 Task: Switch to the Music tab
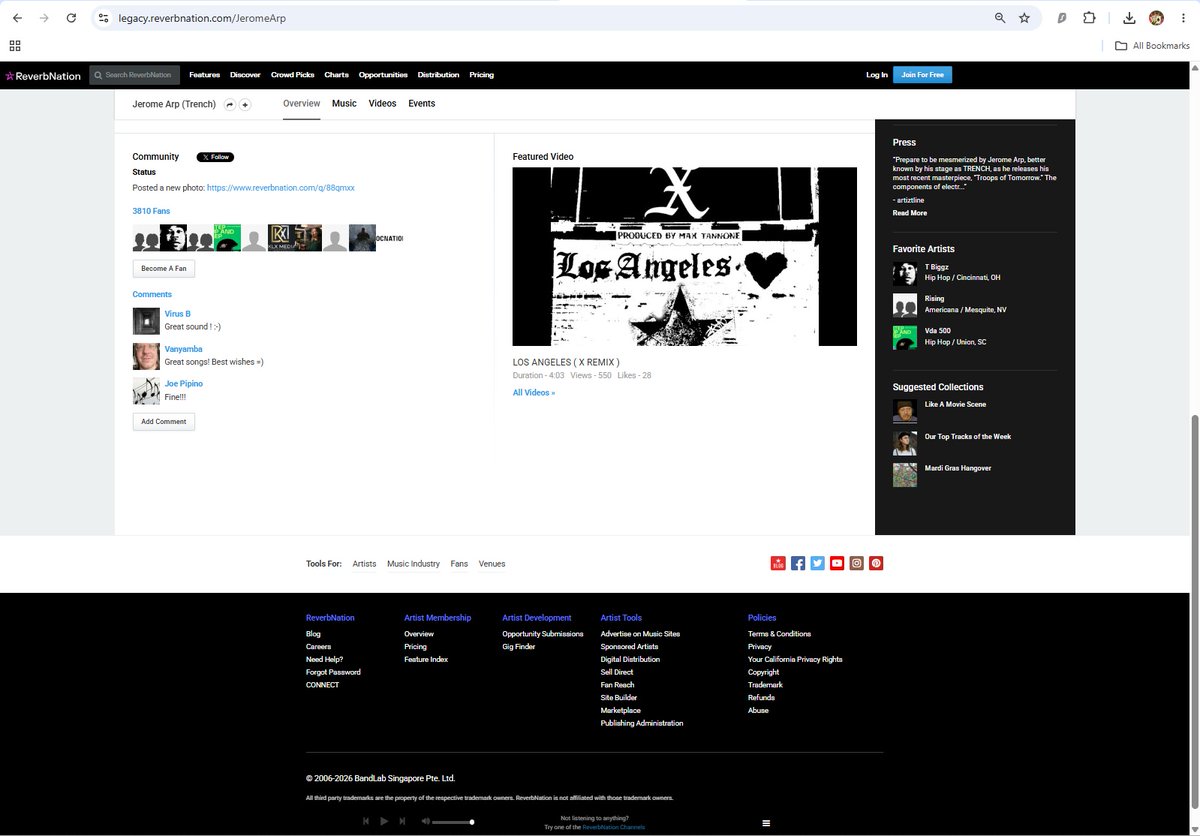(x=344, y=104)
